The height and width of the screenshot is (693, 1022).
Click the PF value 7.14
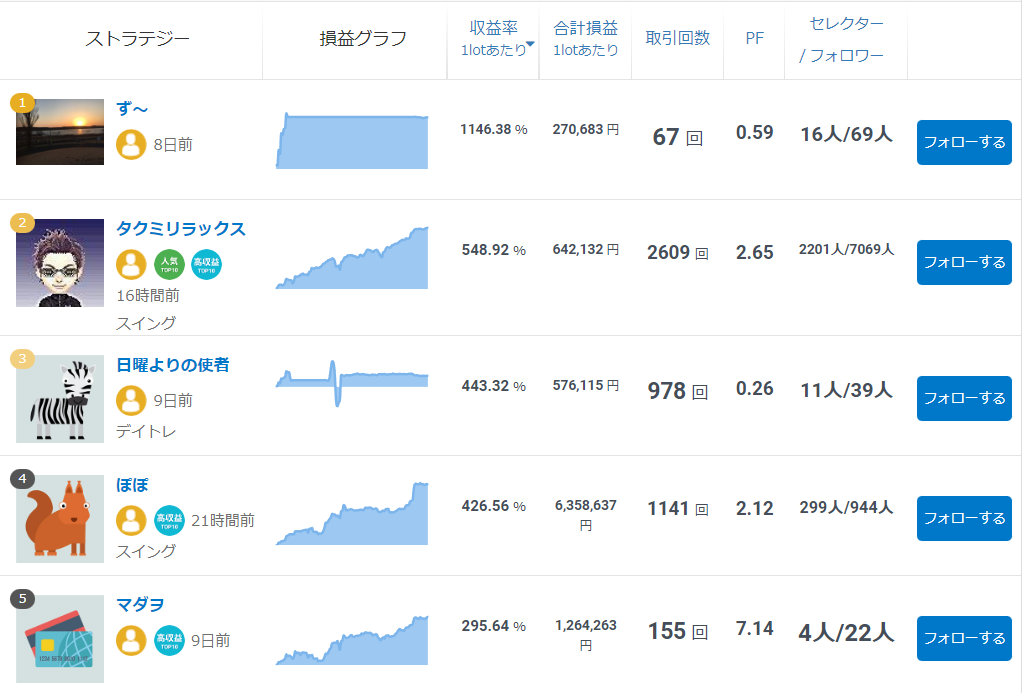pyautogui.click(x=754, y=628)
